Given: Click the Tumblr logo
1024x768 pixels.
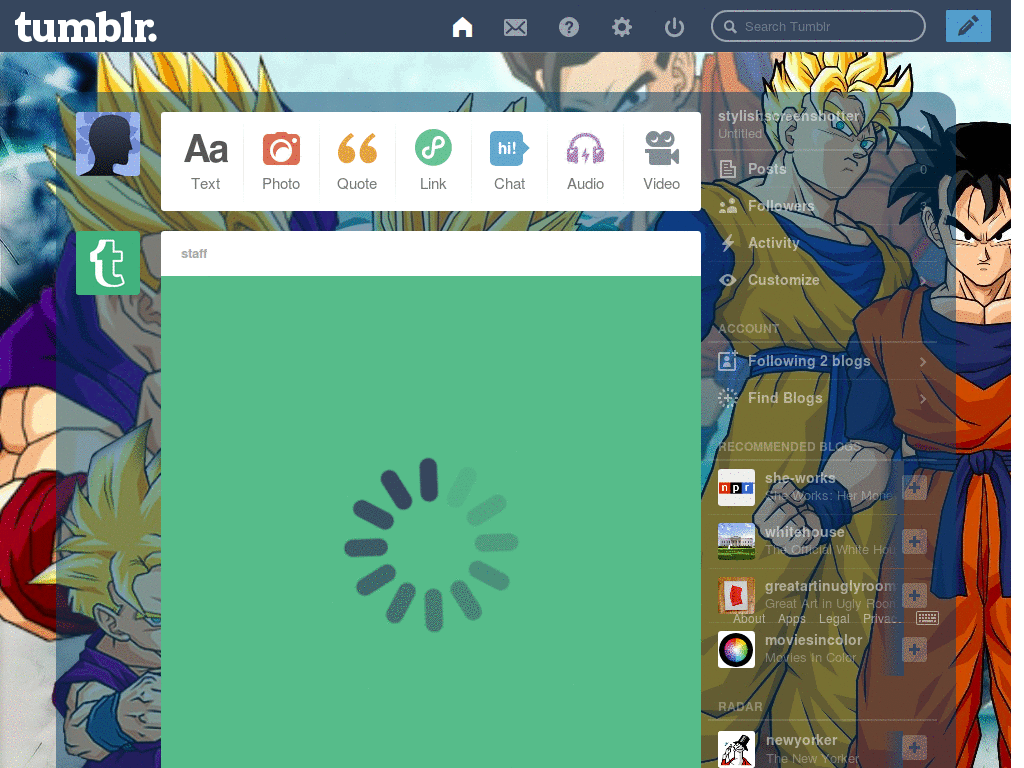Looking at the screenshot, I should tap(86, 27).
